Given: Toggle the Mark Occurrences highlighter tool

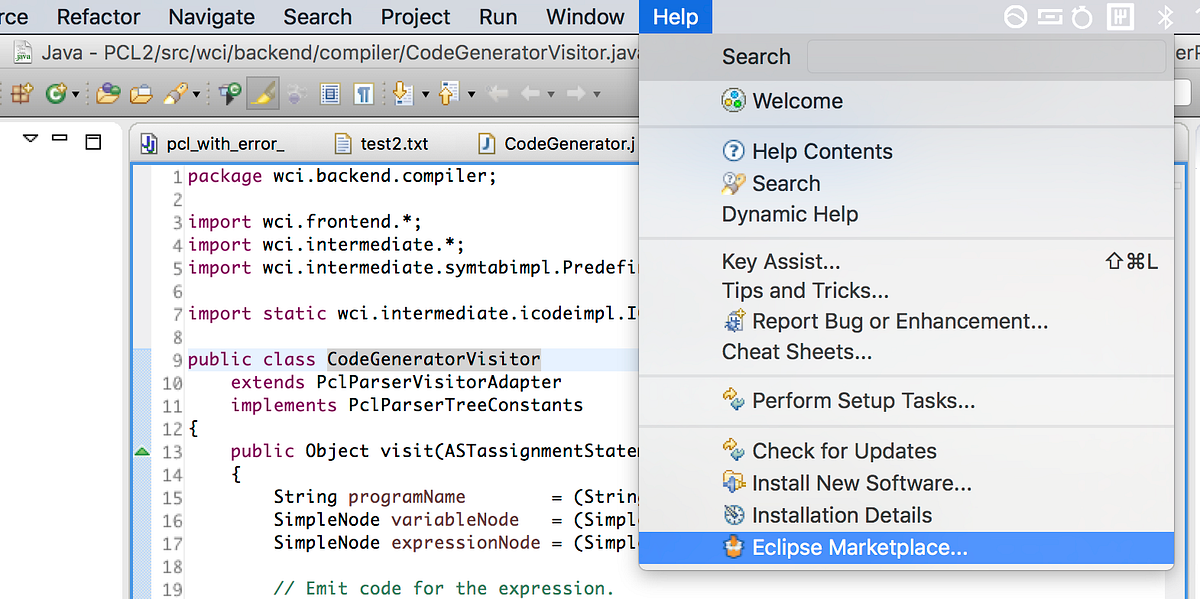Looking at the screenshot, I should pos(261,92).
